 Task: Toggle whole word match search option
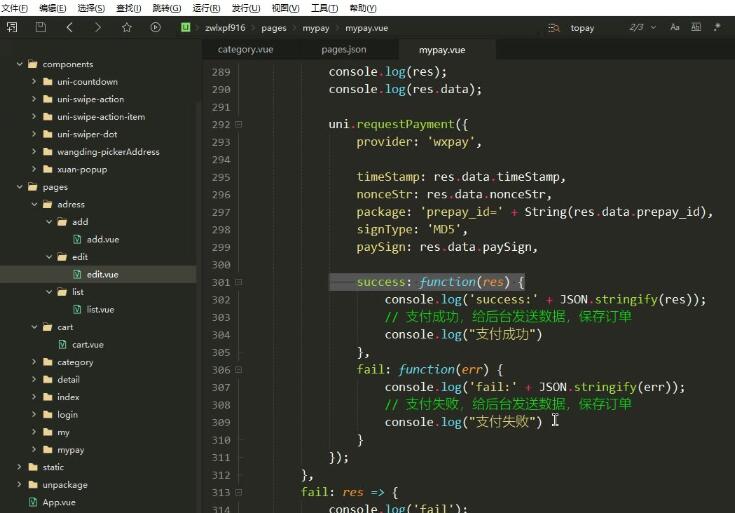(x=696, y=27)
